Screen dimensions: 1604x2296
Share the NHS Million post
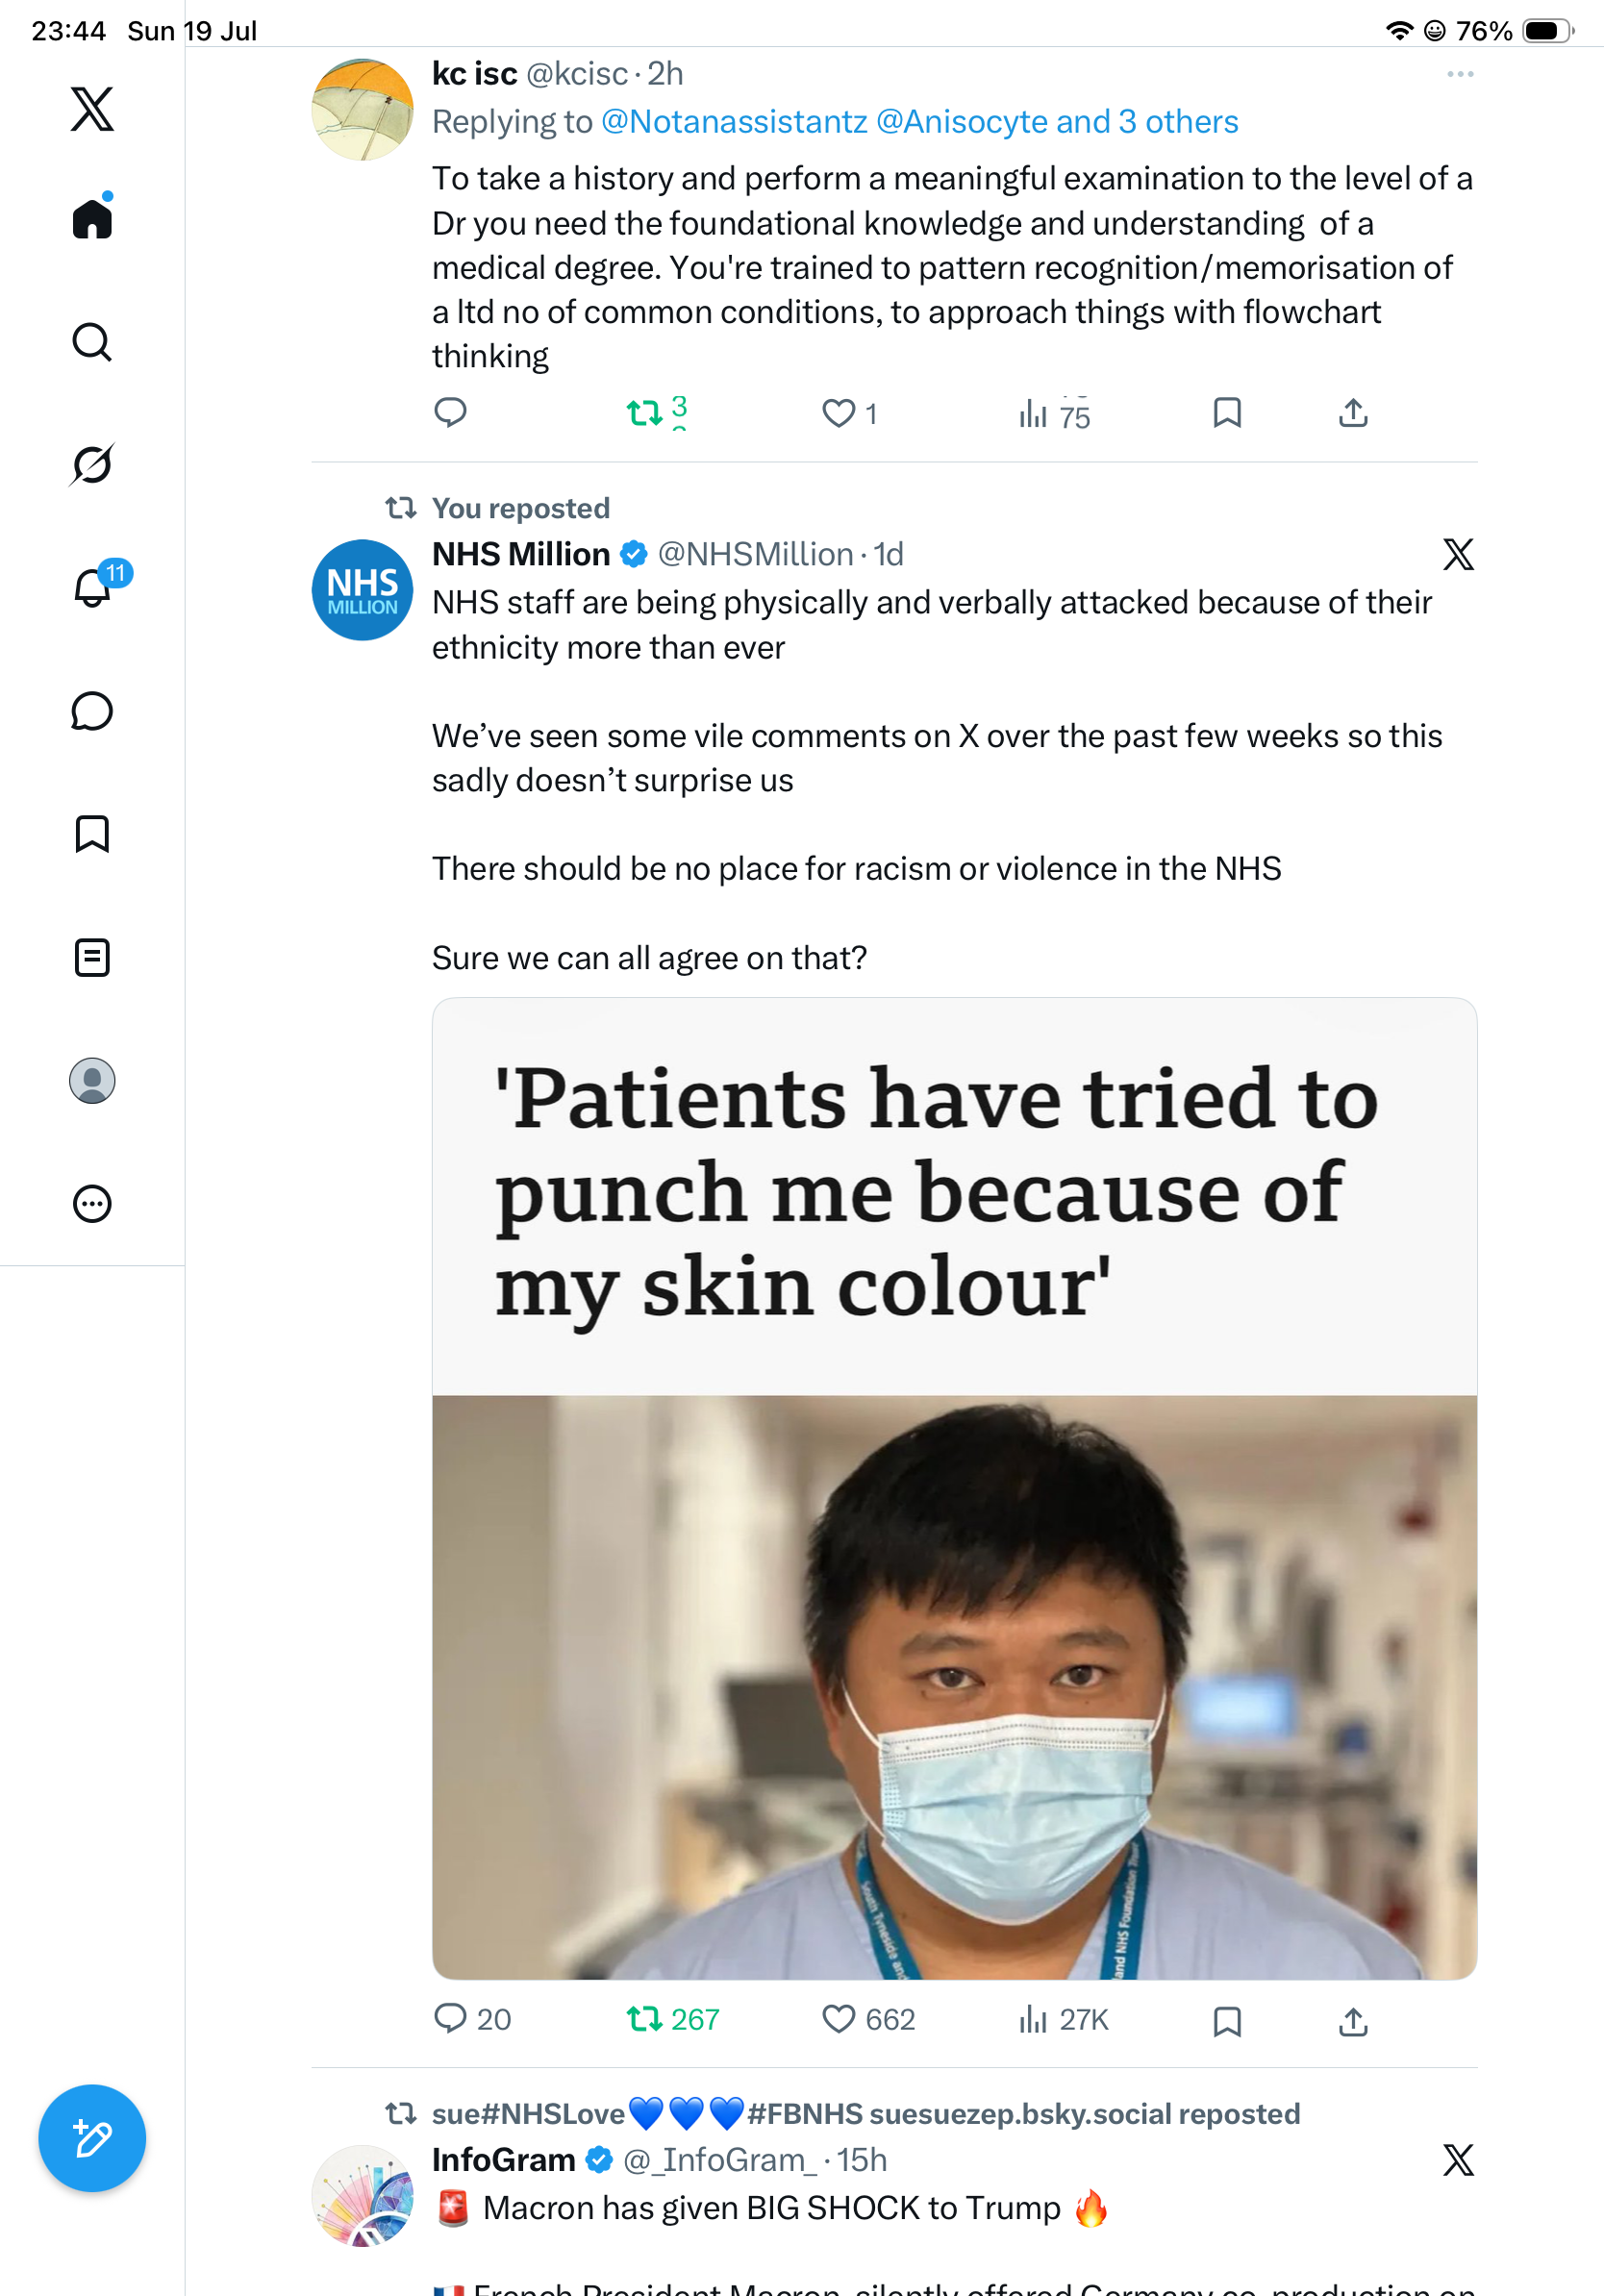[1353, 2021]
